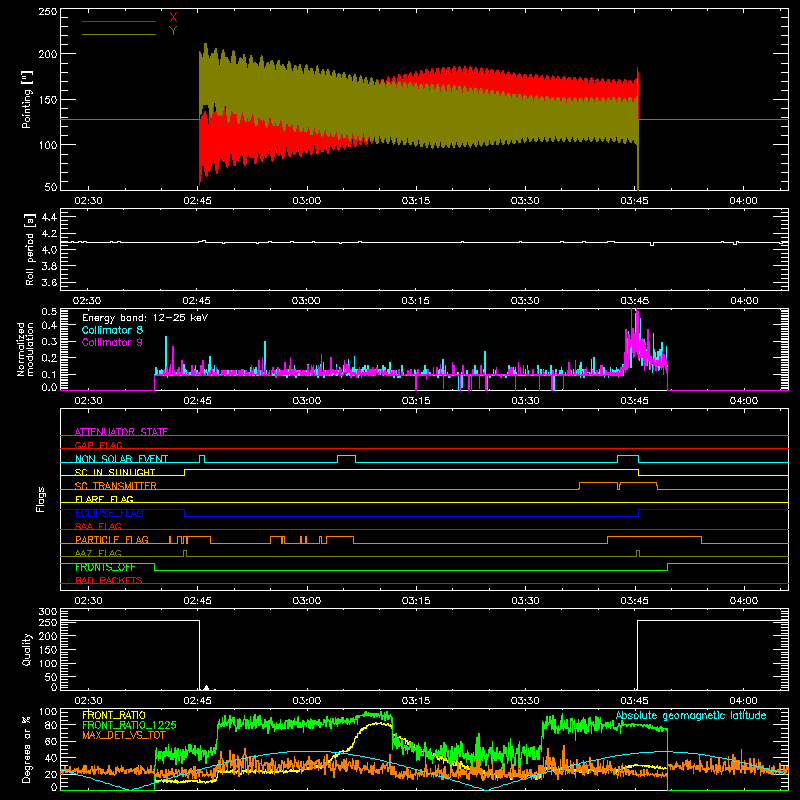800x800 pixels.
Task: Click the magenta Collimator 9 legend entry
Action: coord(112,342)
